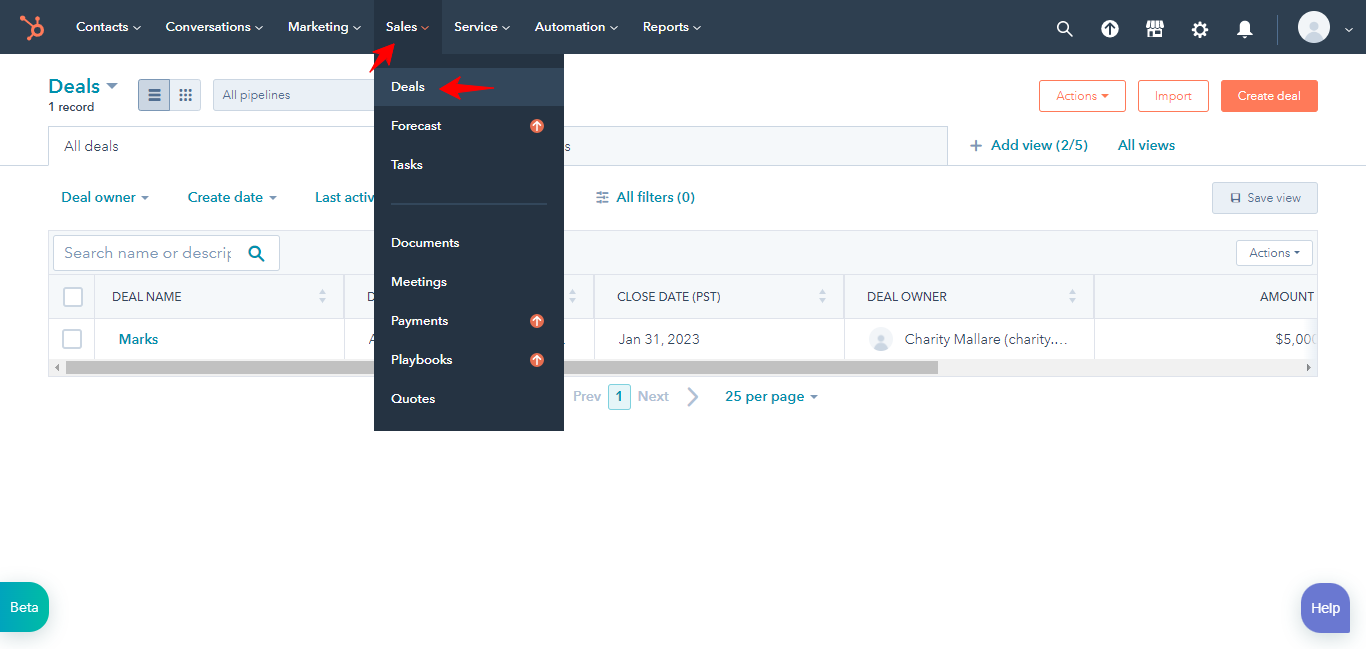The width and height of the screenshot is (1366, 649).
Task: Select Tasks in the Sales menu
Action: point(469,165)
